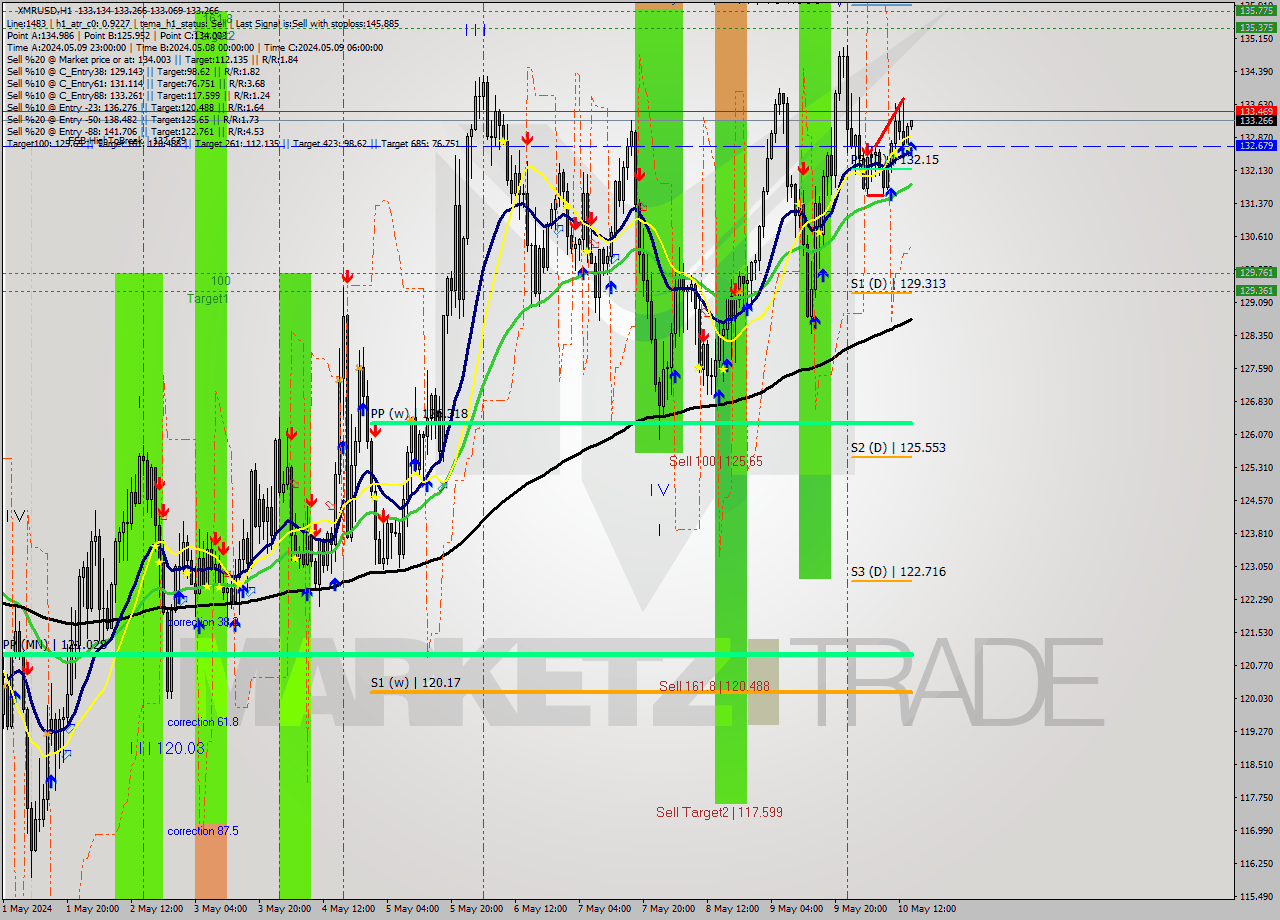Click the red 133.469 price tag on axis
This screenshot has width=1280, height=920.
click(x=1256, y=111)
